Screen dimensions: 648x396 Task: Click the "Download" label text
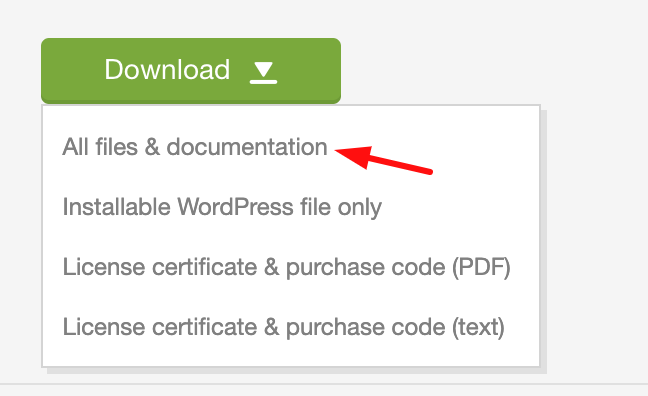[167, 69]
